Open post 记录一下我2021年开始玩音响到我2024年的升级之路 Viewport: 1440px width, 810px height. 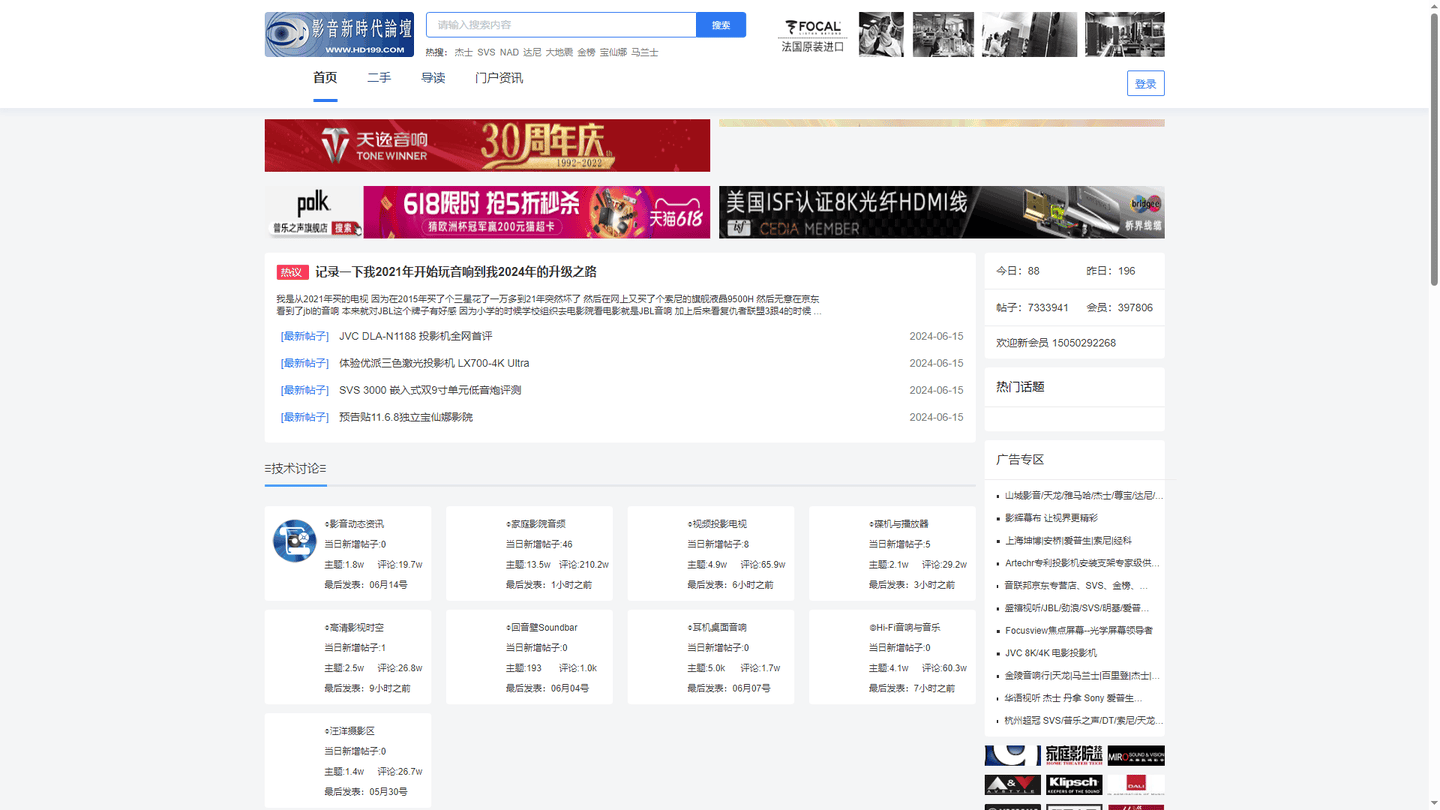point(456,272)
